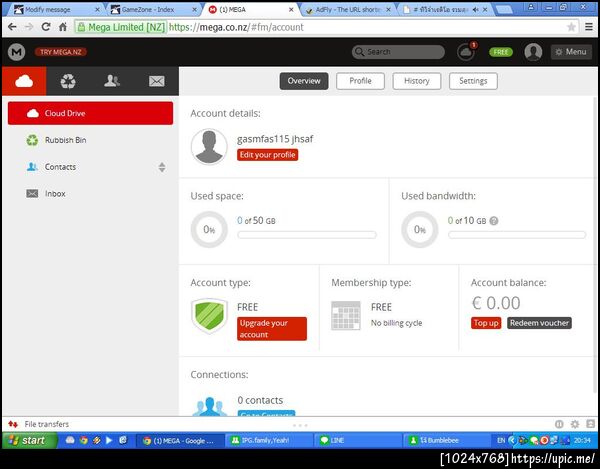
Task: Open Contacts in sidebar
Action: (90, 167)
